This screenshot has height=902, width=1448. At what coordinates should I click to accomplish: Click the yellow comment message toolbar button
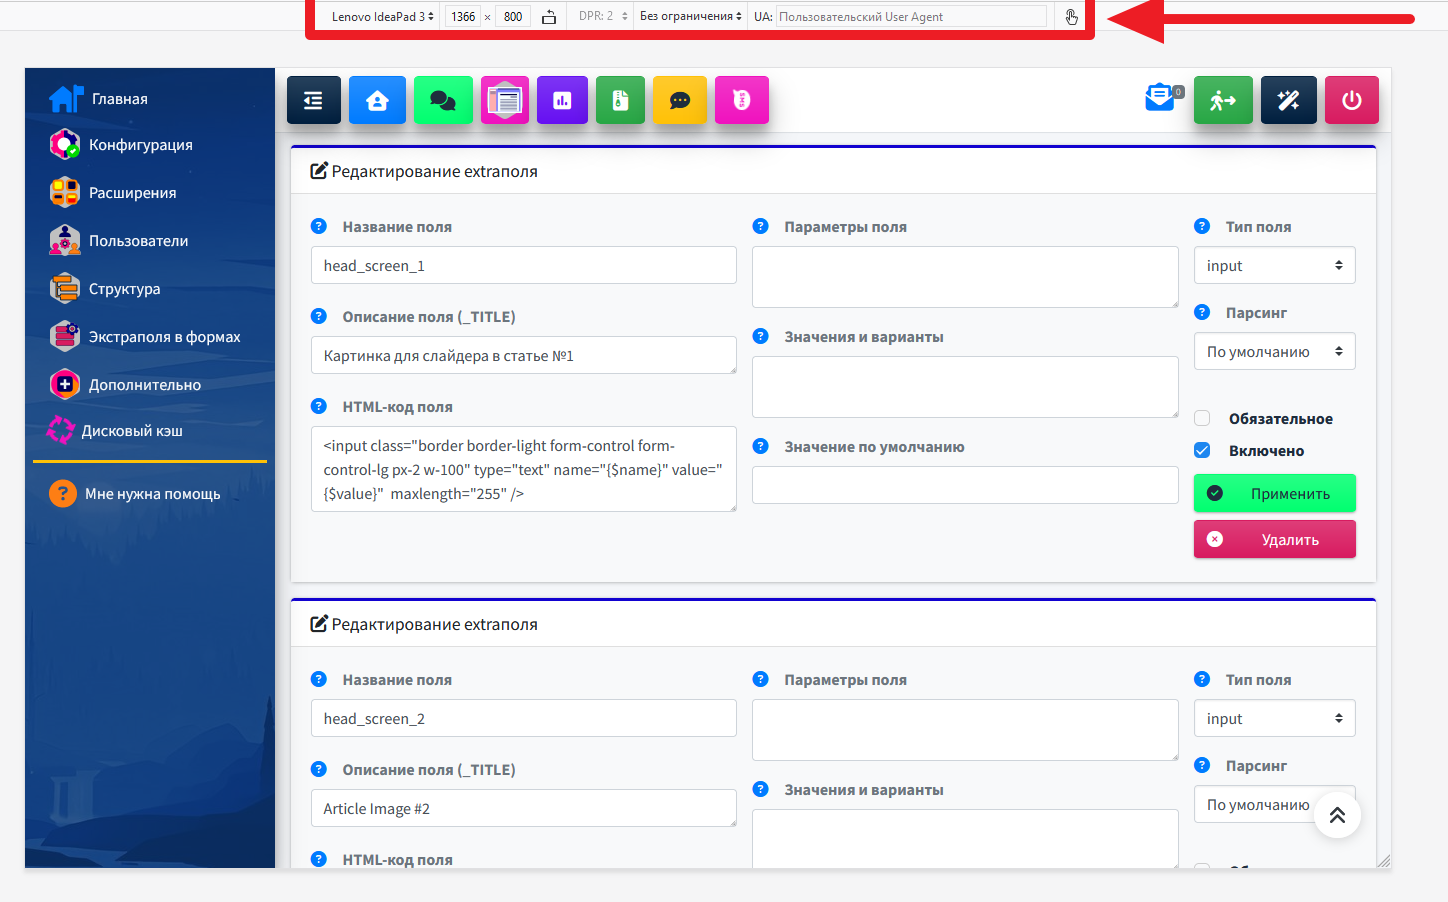(x=680, y=100)
